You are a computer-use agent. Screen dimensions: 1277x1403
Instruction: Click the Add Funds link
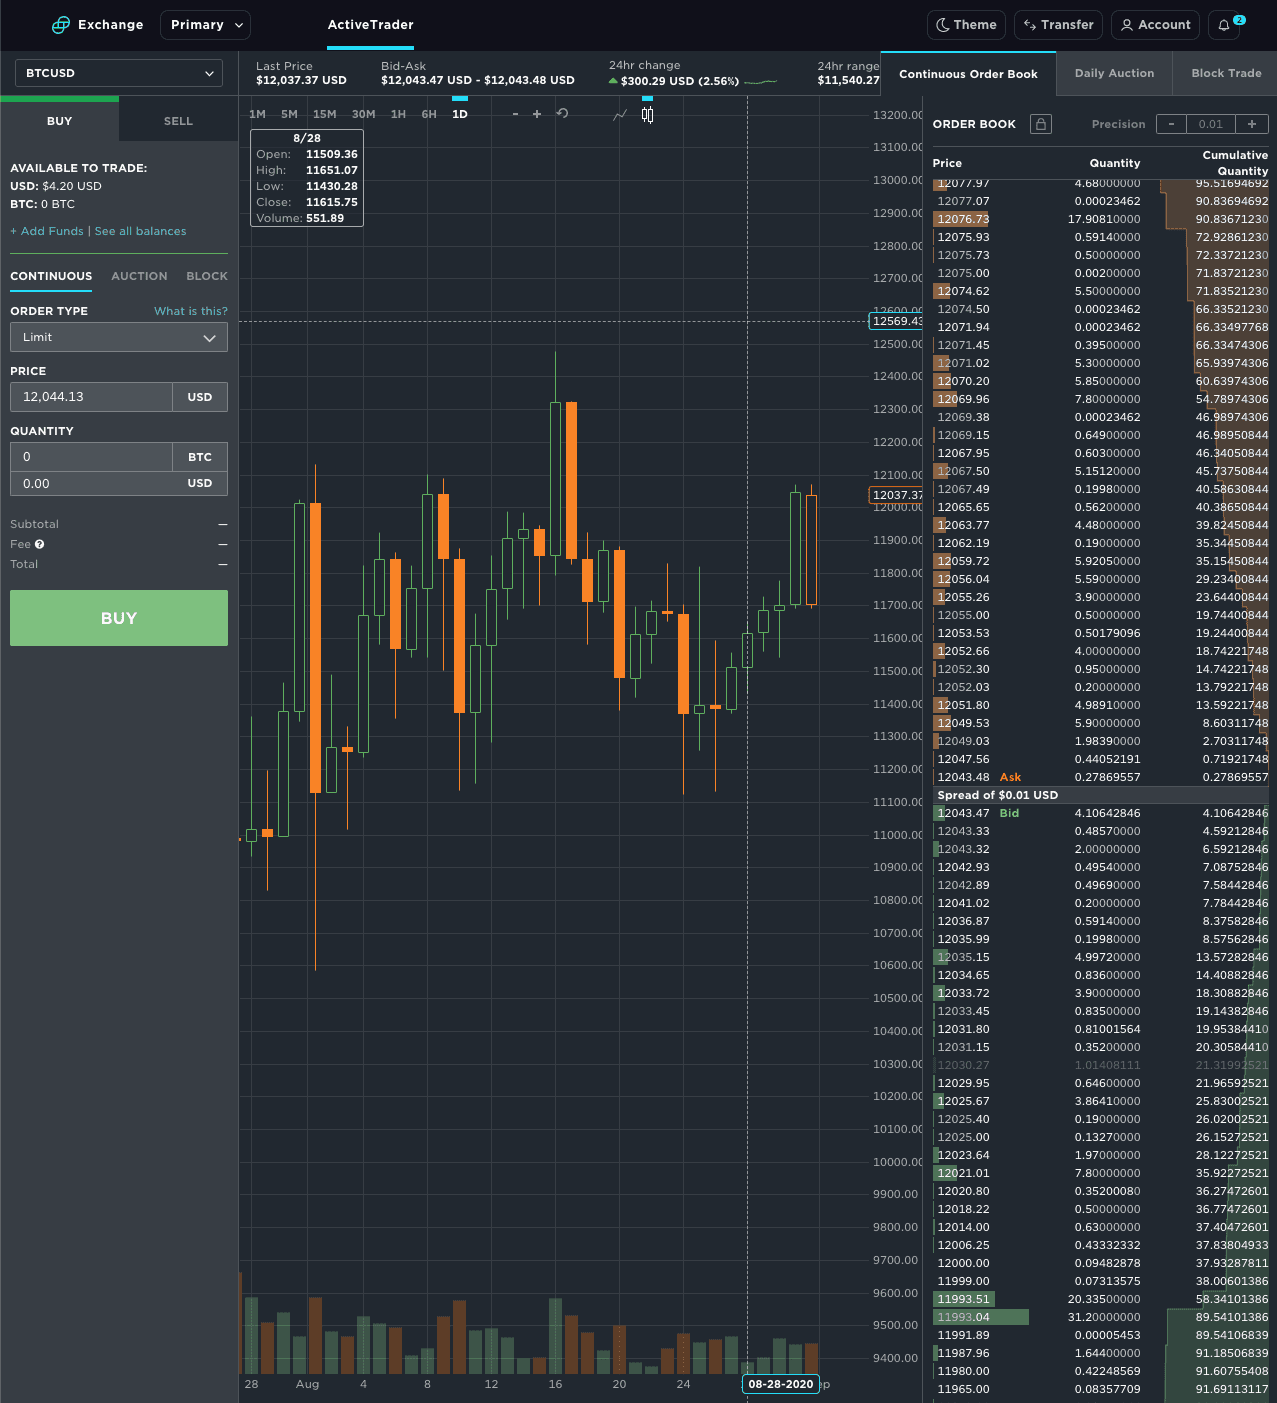coord(52,231)
